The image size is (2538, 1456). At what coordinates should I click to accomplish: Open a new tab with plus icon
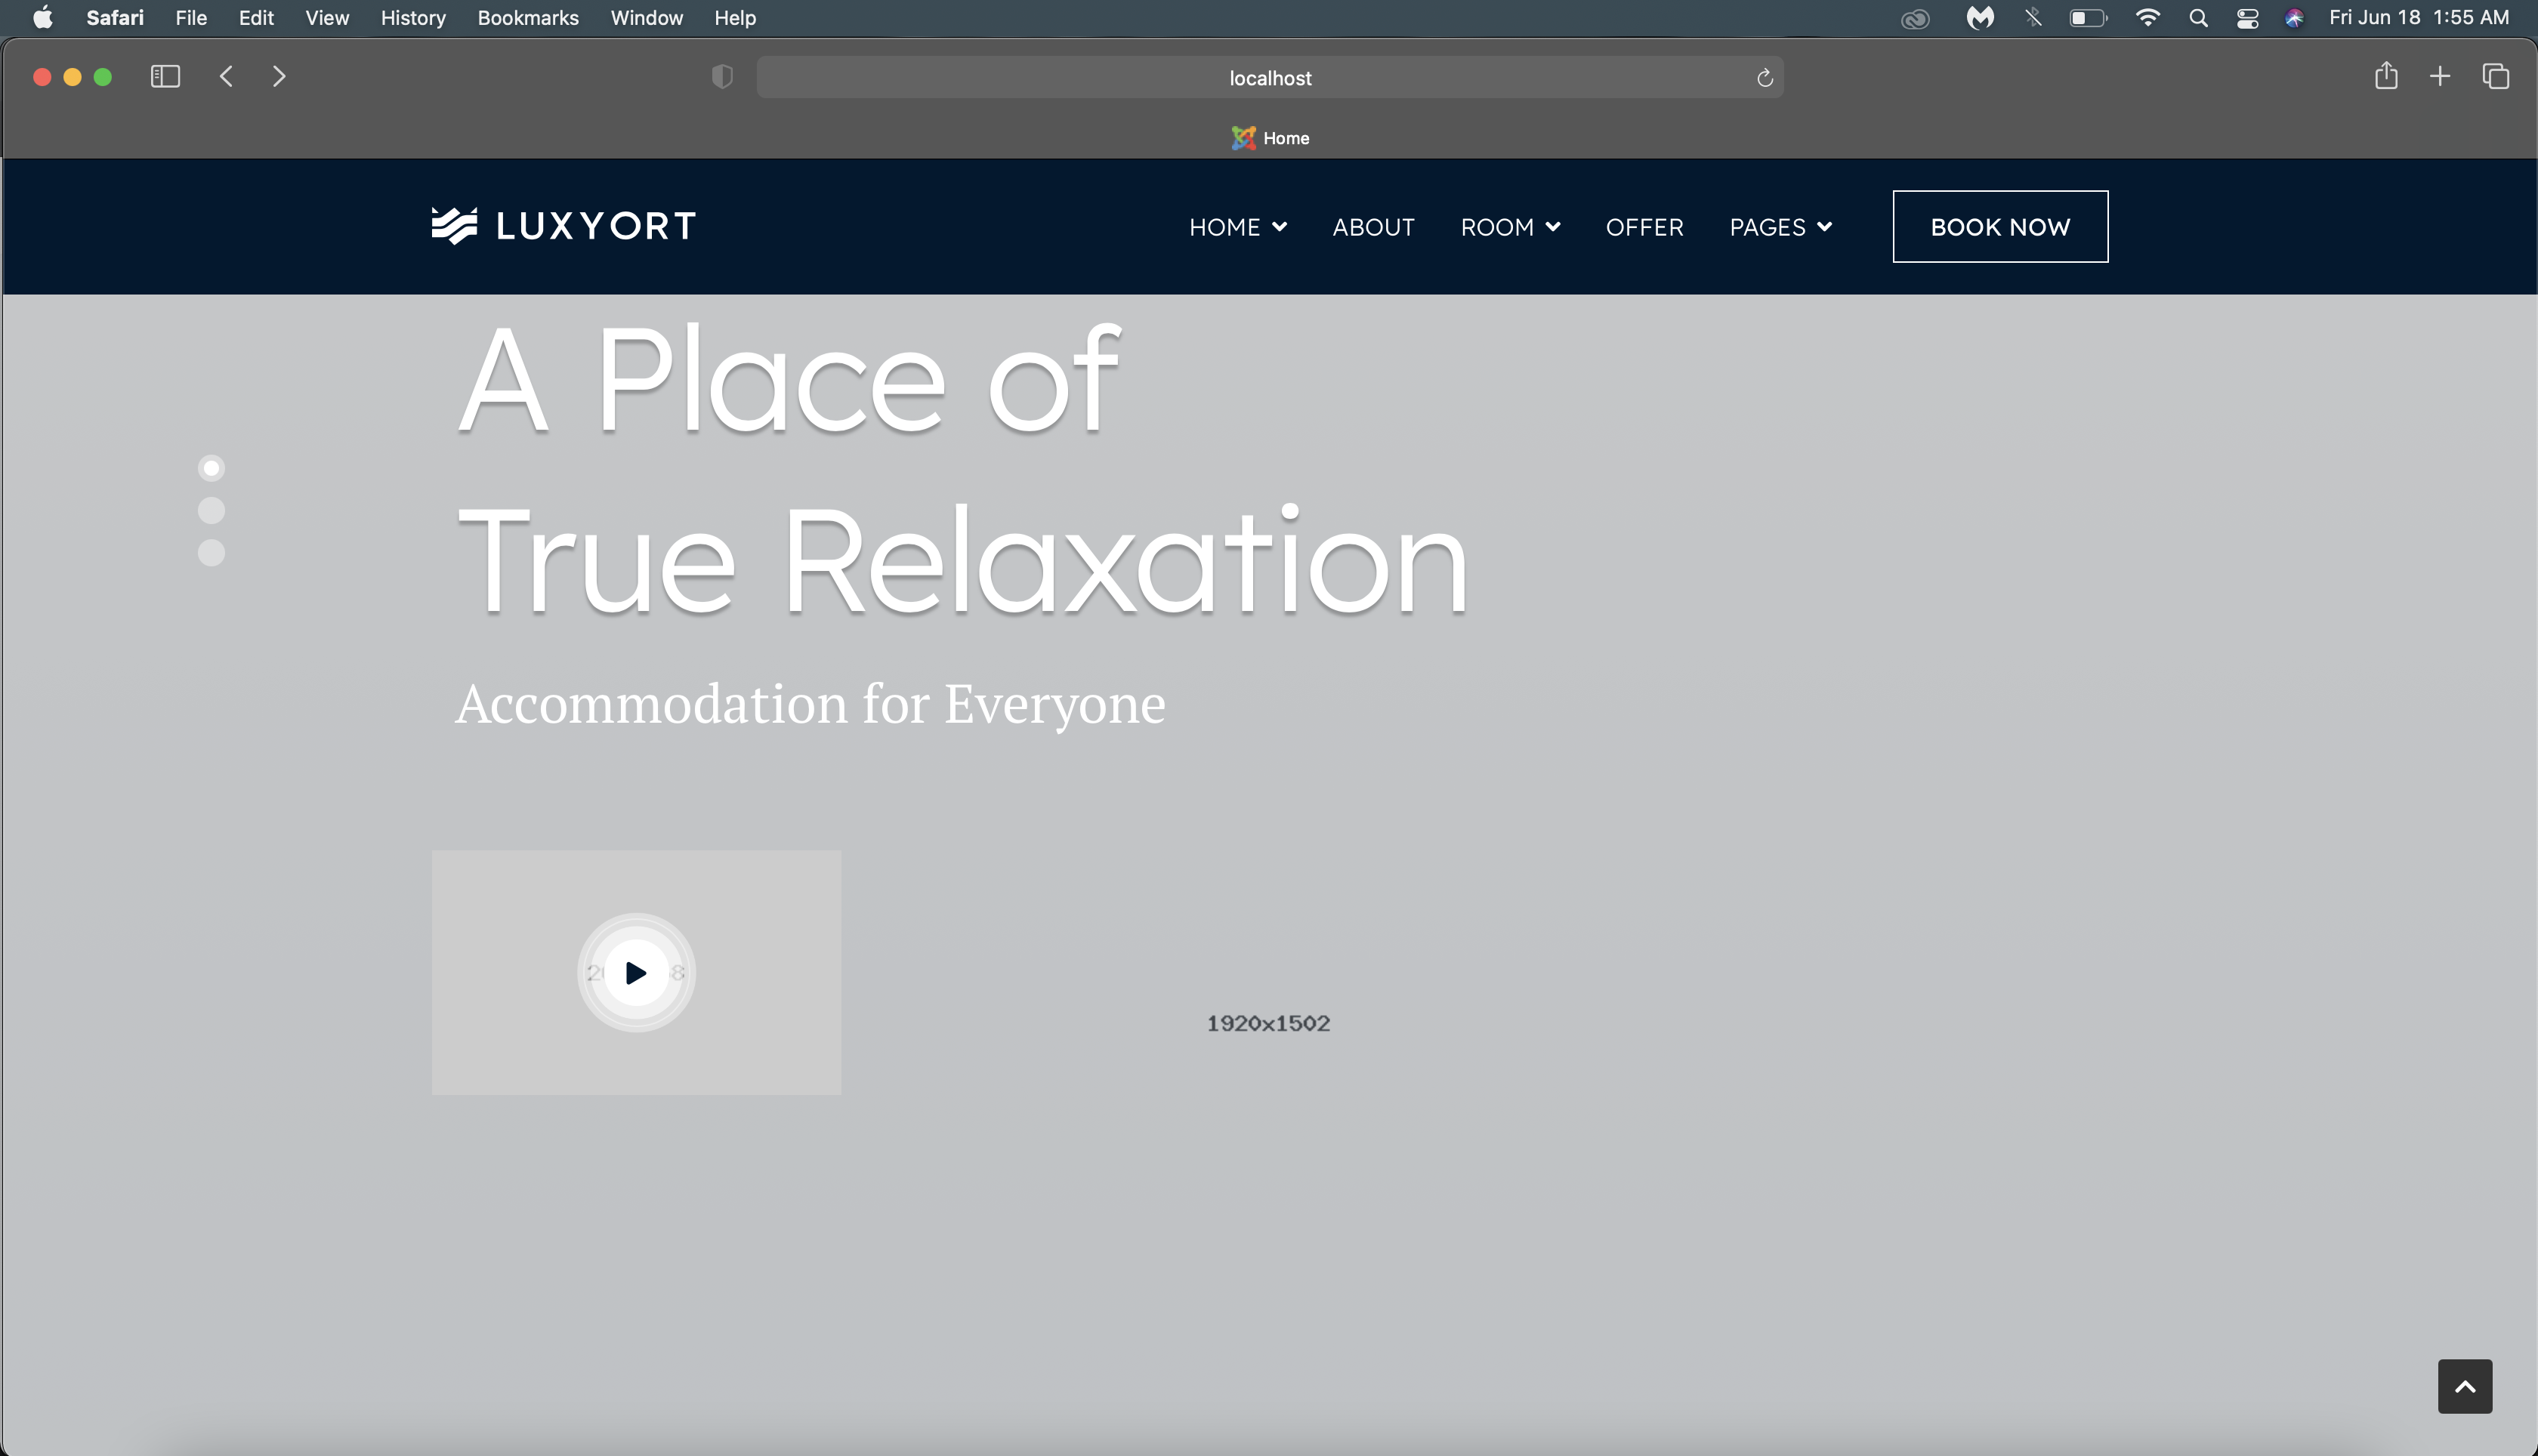click(2440, 76)
